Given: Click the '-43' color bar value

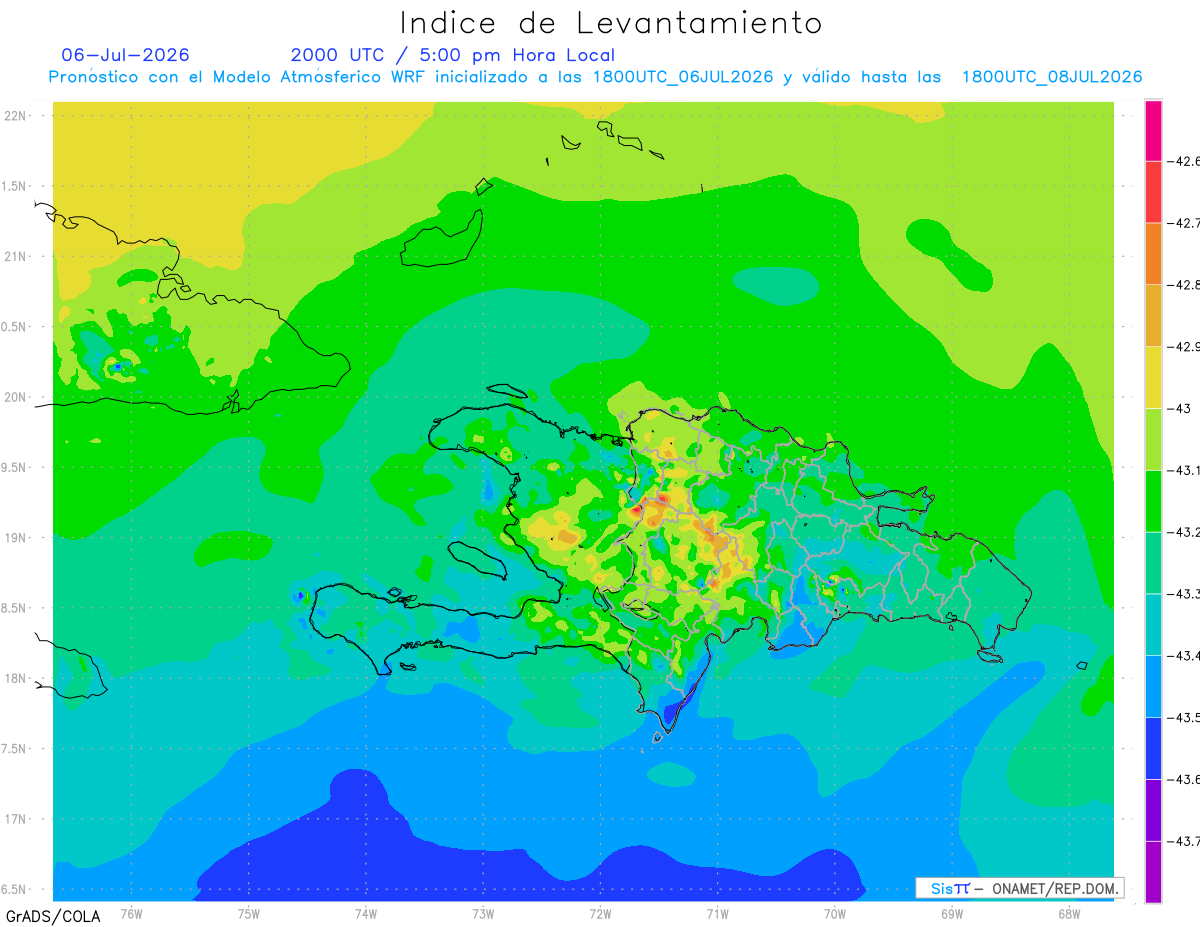Looking at the screenshot, I should click(x=1180, y=409).
